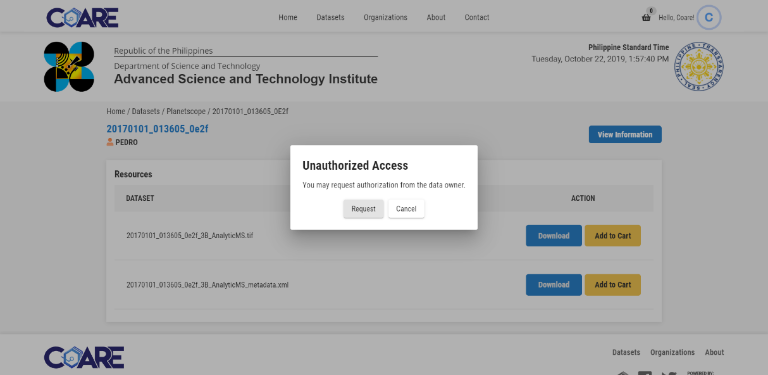Open the About page from navbar
Image resolution: width=768 pixels, height=375 pixels.
436,17
